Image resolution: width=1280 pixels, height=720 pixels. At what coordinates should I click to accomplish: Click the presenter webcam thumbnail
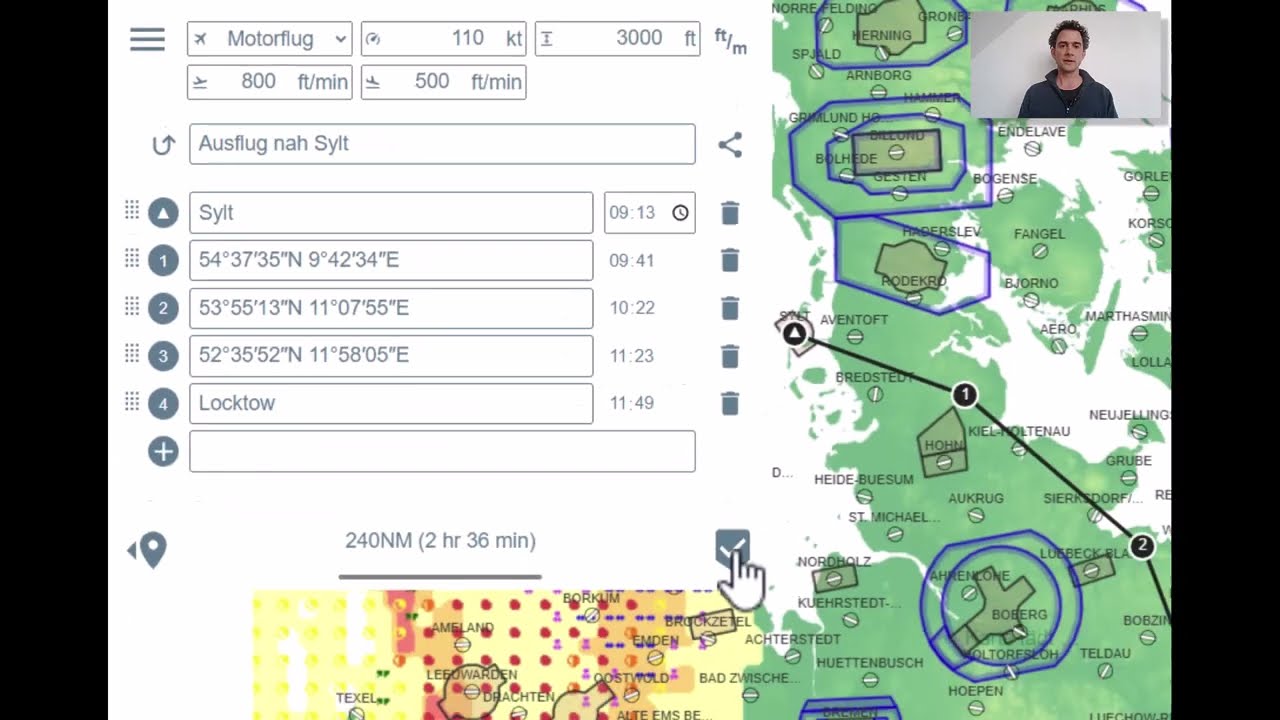pos(1066,65)
